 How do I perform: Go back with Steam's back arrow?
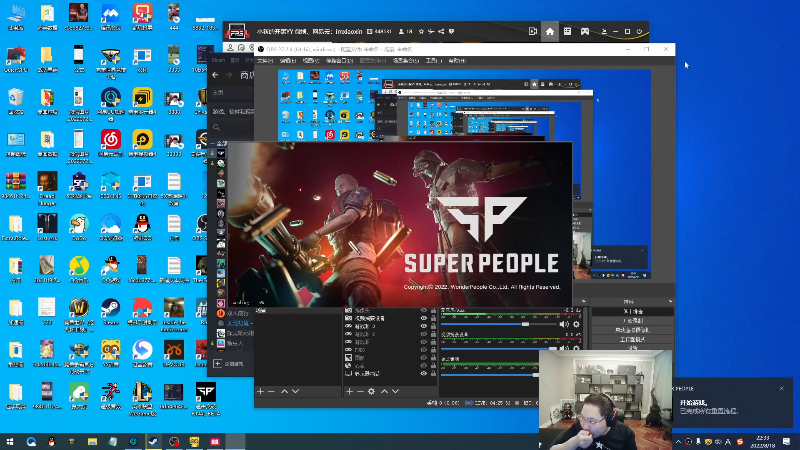pyautogui.click(x=215, y=75)
